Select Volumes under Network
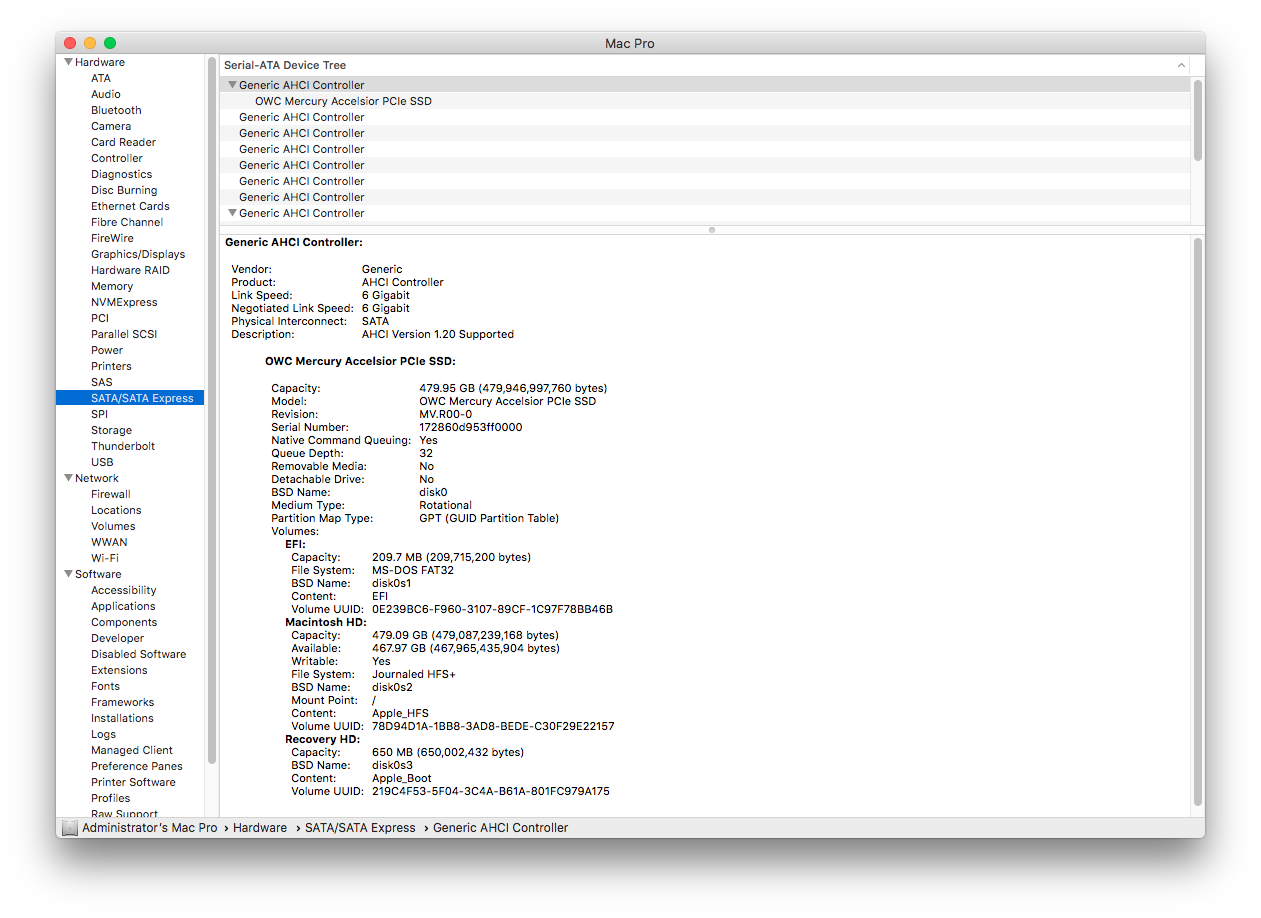Viewport: 1261px width, 918px height. (x=113, y=526)
